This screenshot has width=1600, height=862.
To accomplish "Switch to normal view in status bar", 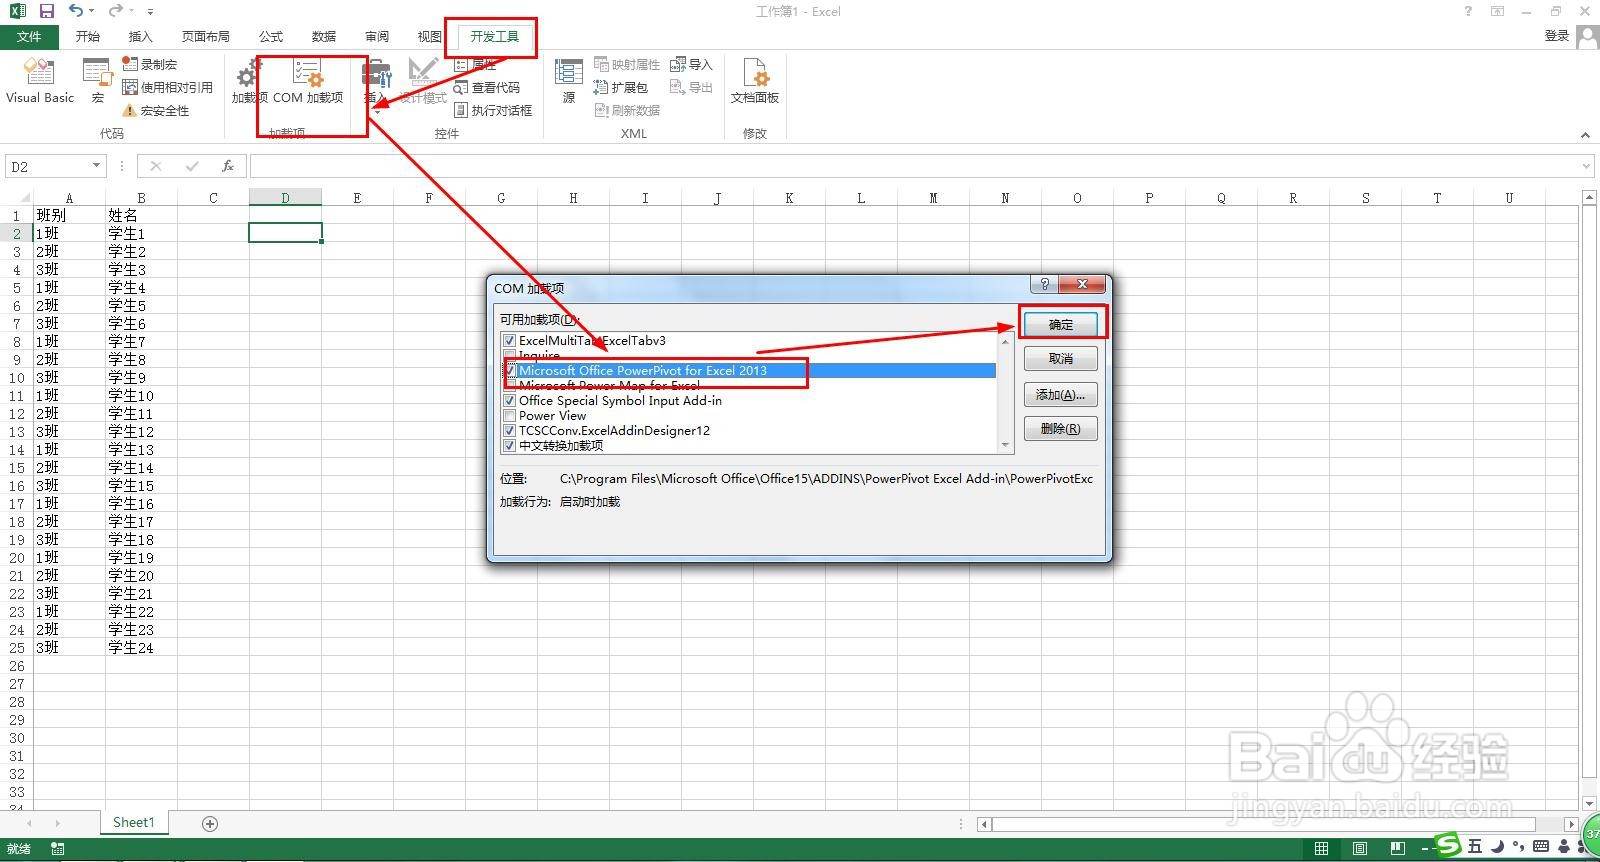I will point(1321,849).
